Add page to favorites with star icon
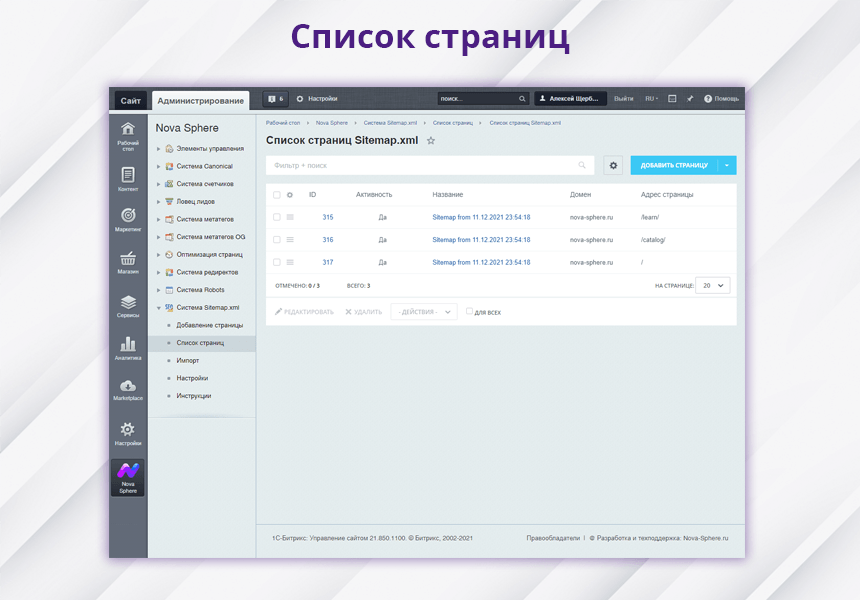This screenshot has width=860, height=600. pyautogui.click(x=431, y=141)
